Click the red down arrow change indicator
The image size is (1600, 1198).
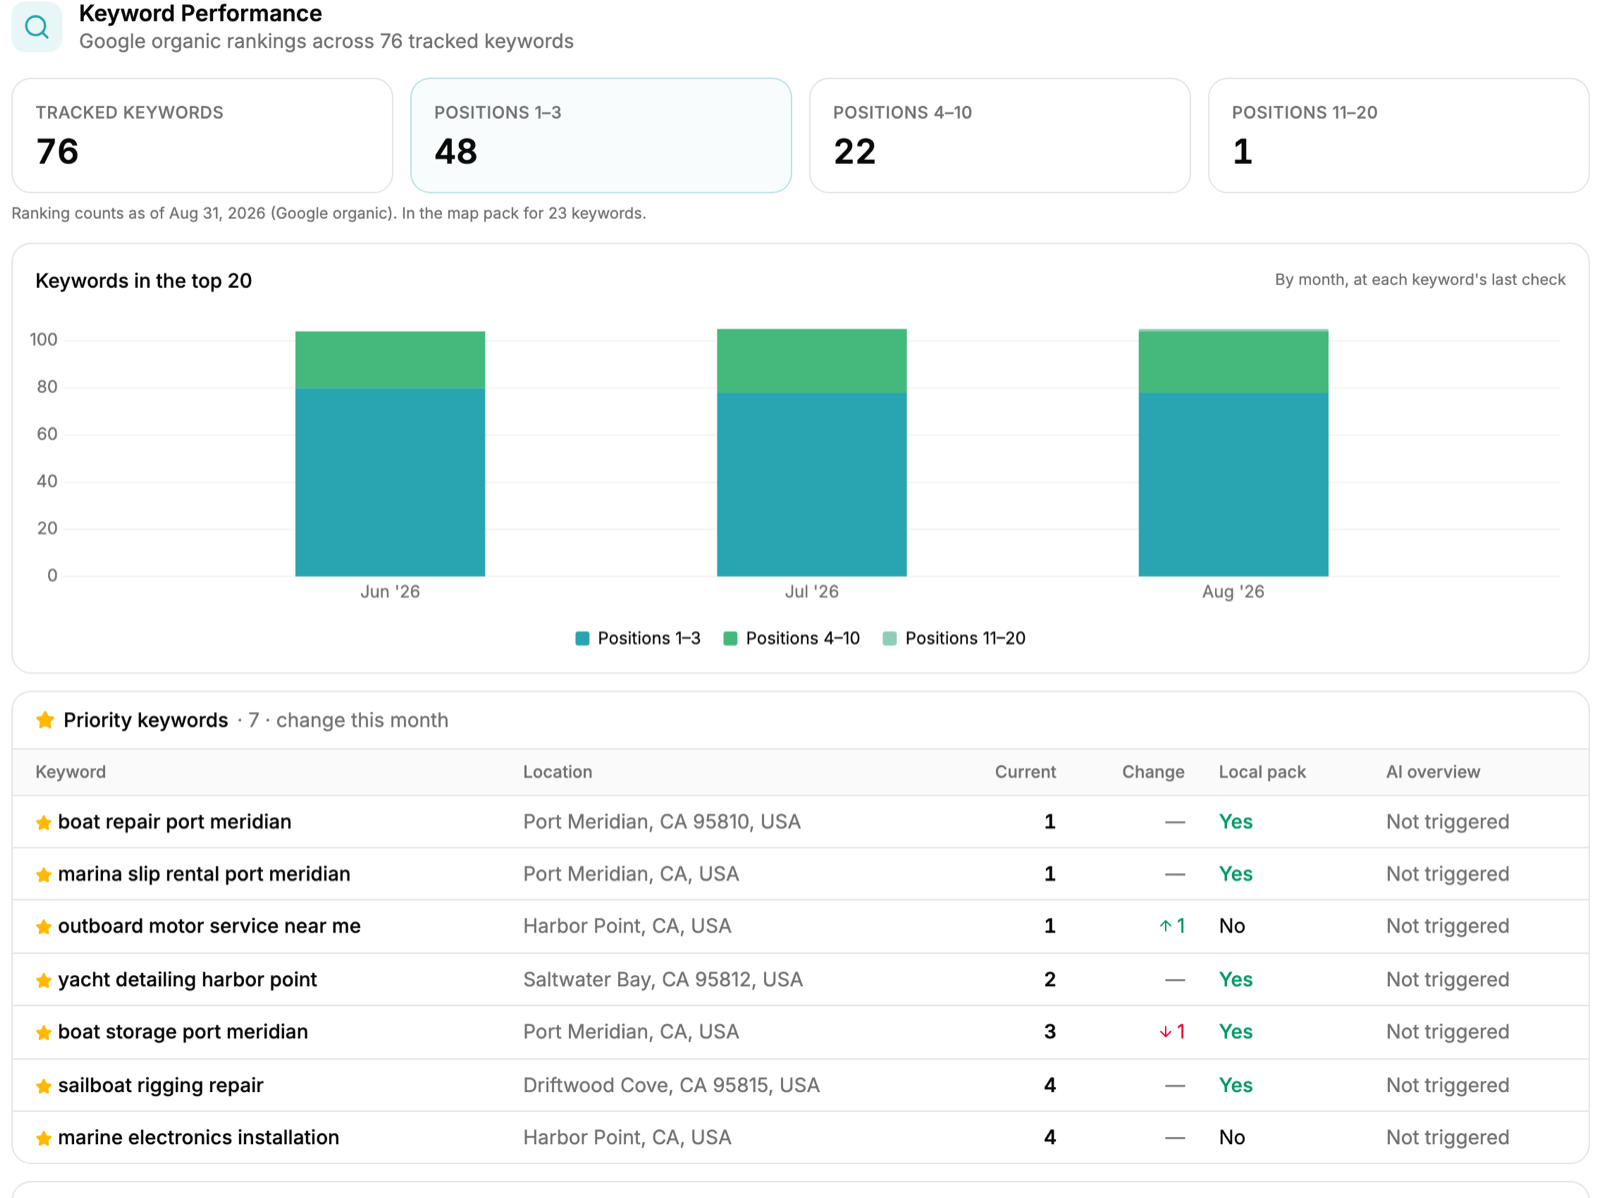[1172, 1032]
